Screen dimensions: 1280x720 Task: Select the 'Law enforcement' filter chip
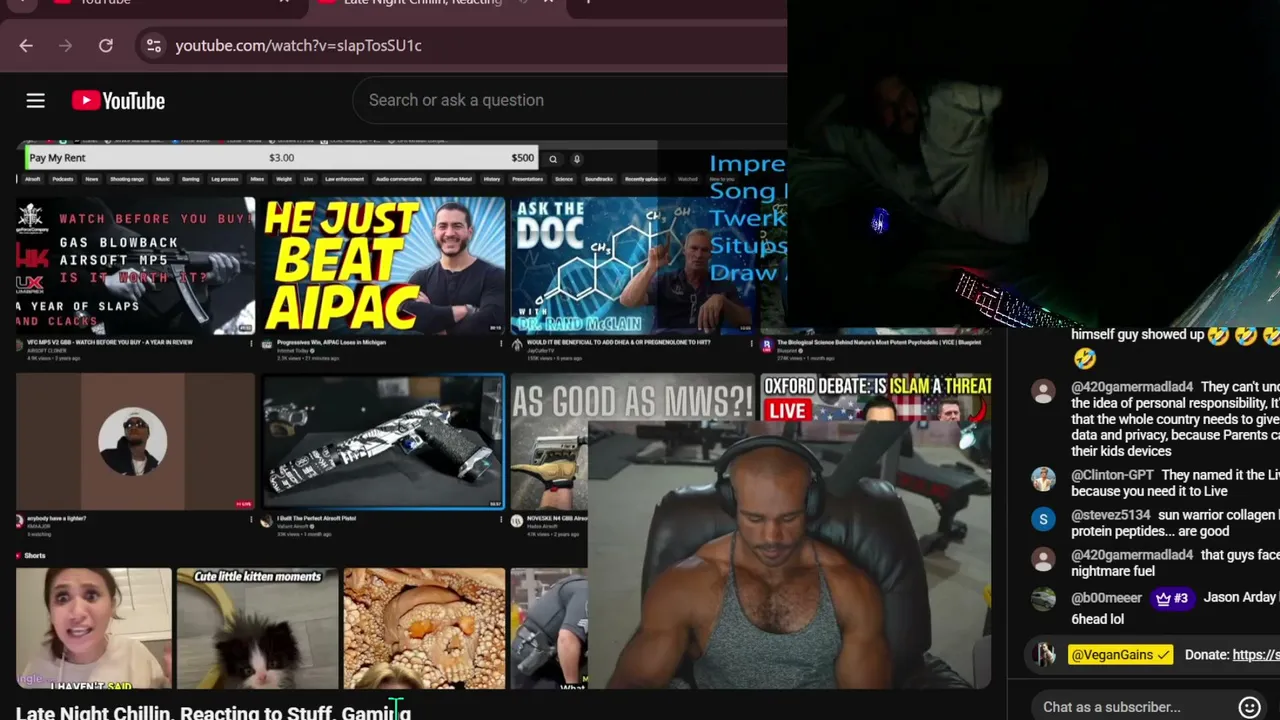pyautogui.click(x=344, y=179)
